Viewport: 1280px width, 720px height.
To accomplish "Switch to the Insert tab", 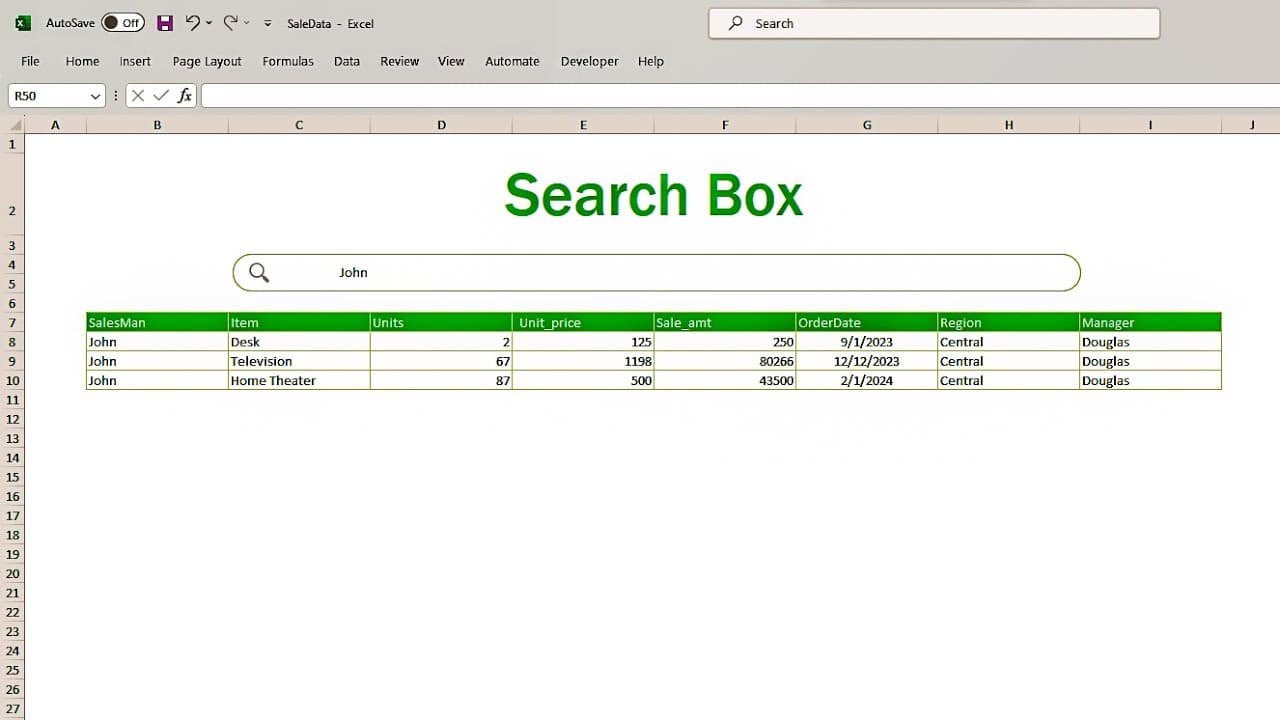I will (135, 61).
